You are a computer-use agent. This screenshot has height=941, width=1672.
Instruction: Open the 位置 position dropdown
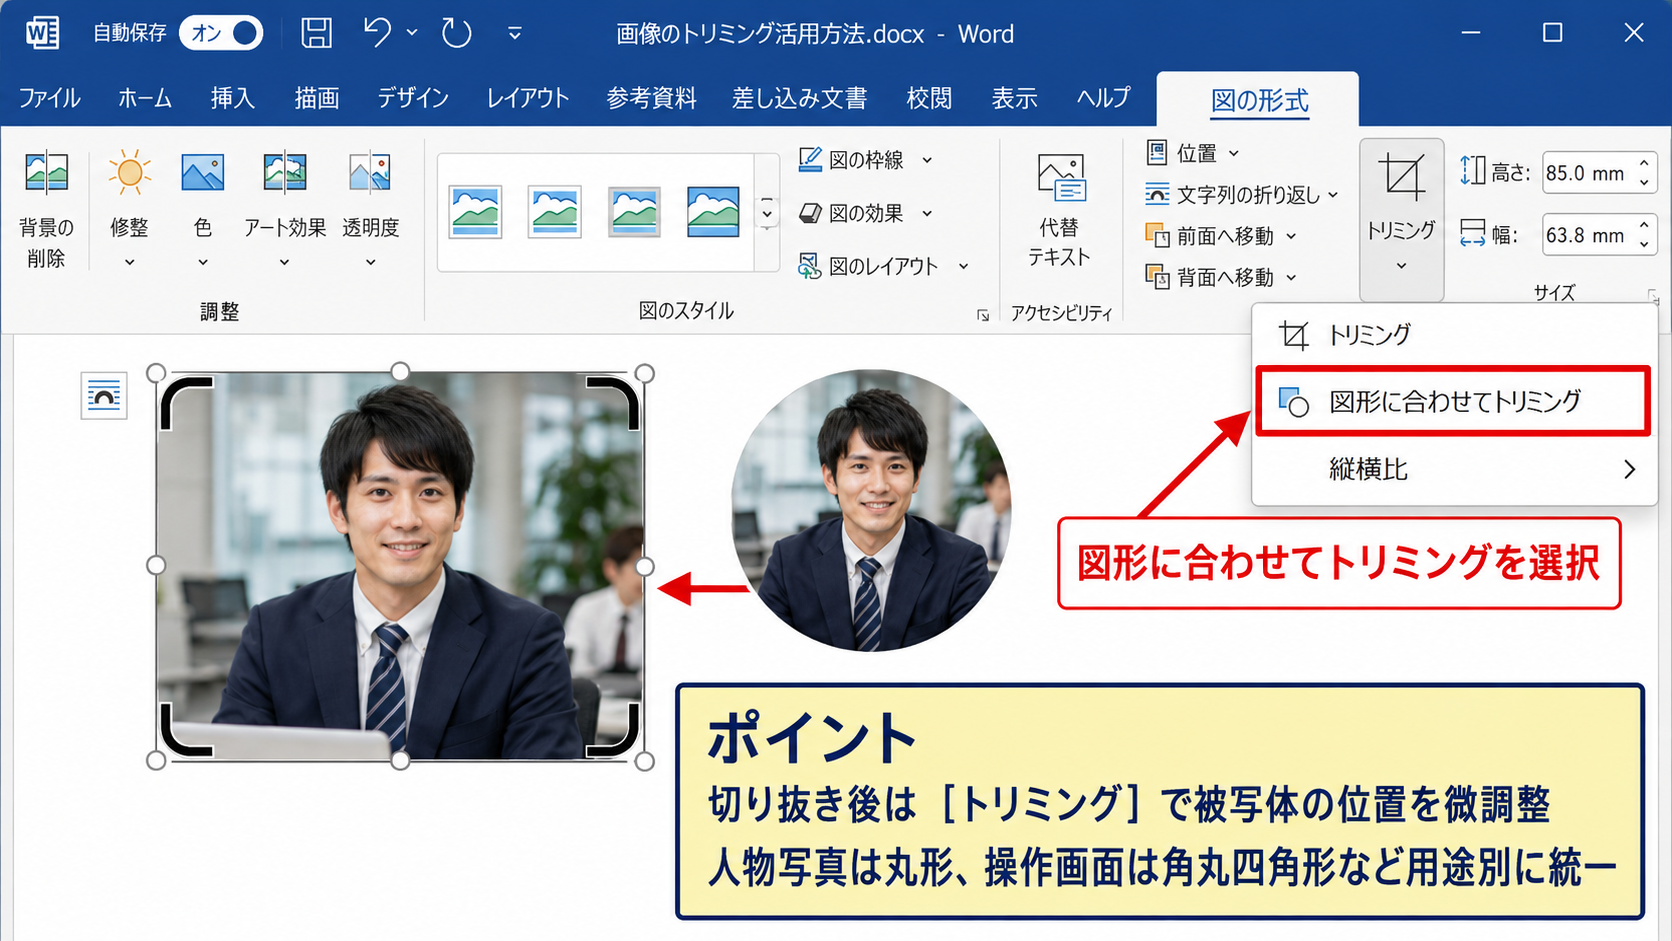click(1192, 153)
